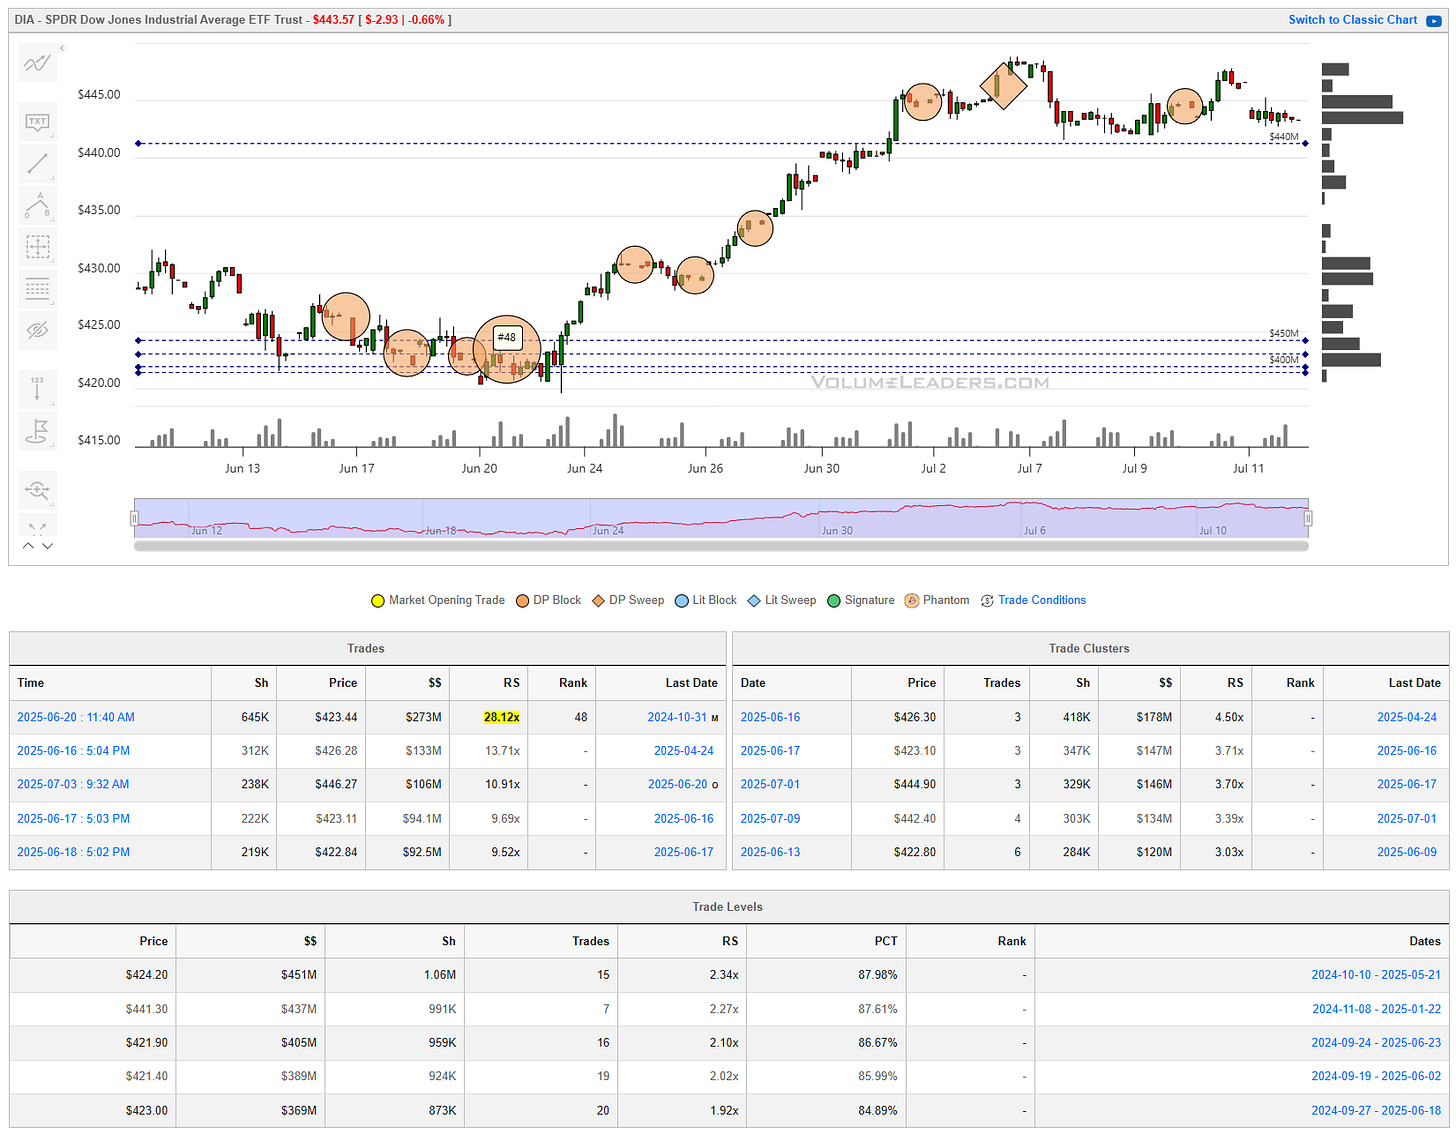Image resolution: width=1456 pixels, height=1133 pixels.
Task: Click the horizontal scrollbar below navigator
Action: click(x=721, y=546)
